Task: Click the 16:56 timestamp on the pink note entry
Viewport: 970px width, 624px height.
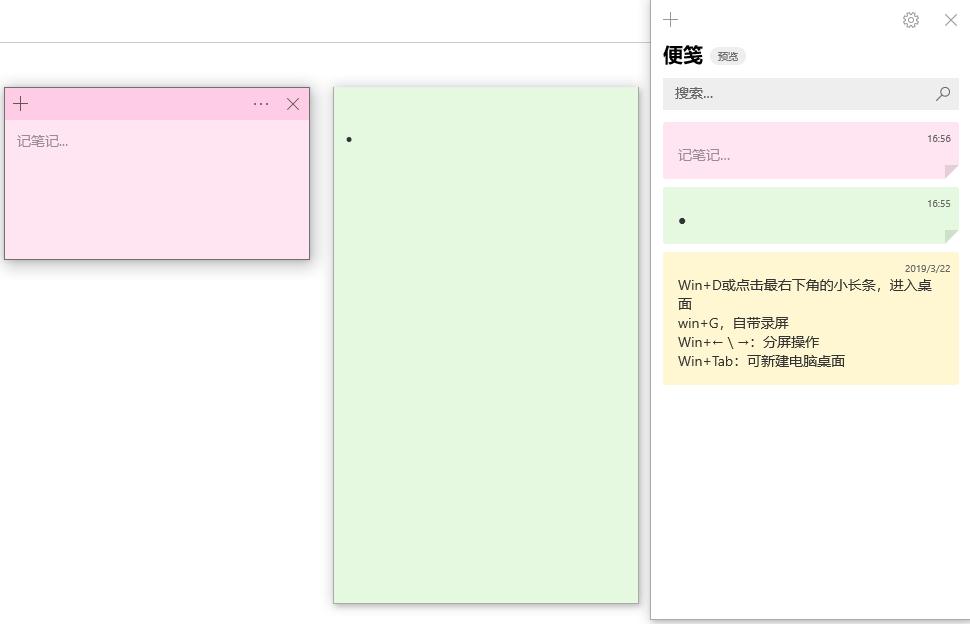Action: point(938,139)
